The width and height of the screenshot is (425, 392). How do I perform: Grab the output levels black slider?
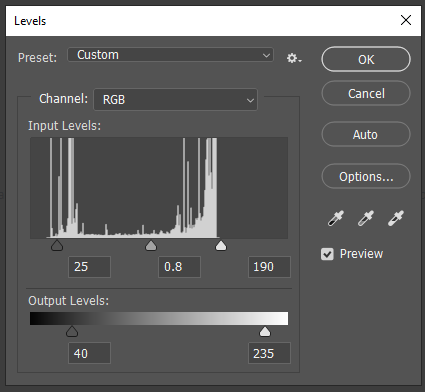click(x=72, y=332)
